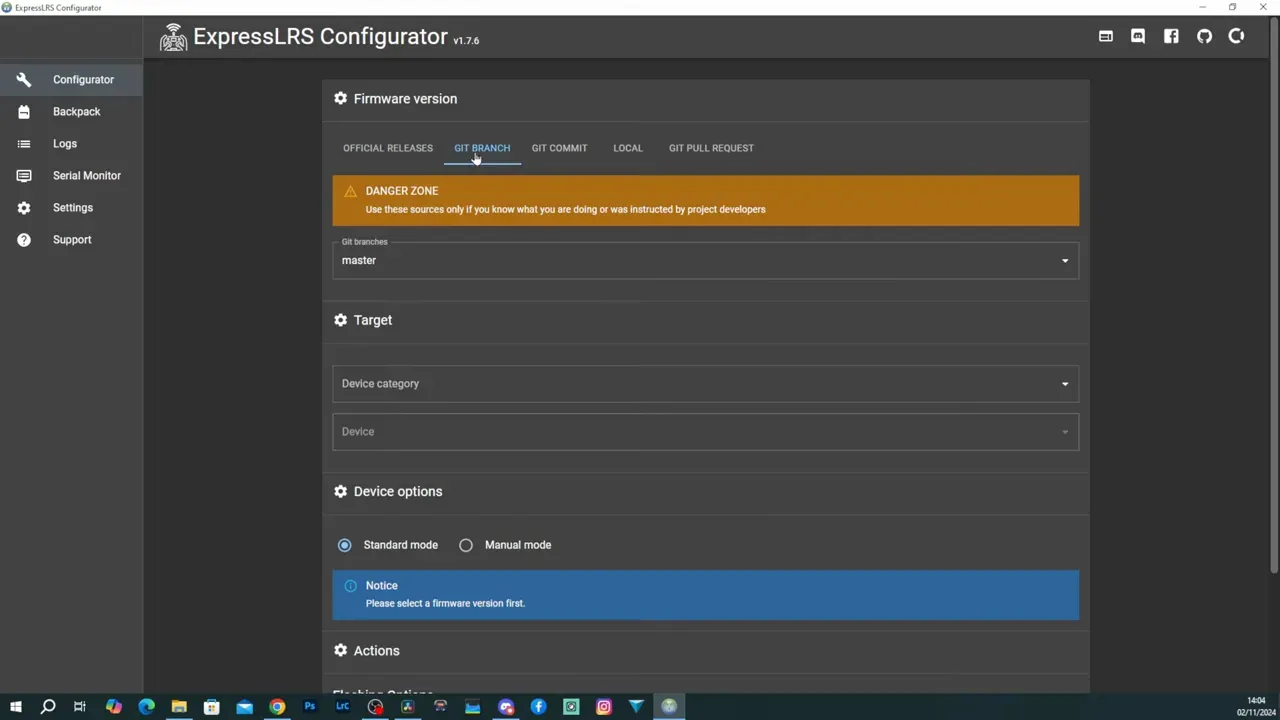Launch Lightroom Classic from the taskbar
Image resolution: width=1280 pixels, height=720 pixels.
tap(342, 707)
